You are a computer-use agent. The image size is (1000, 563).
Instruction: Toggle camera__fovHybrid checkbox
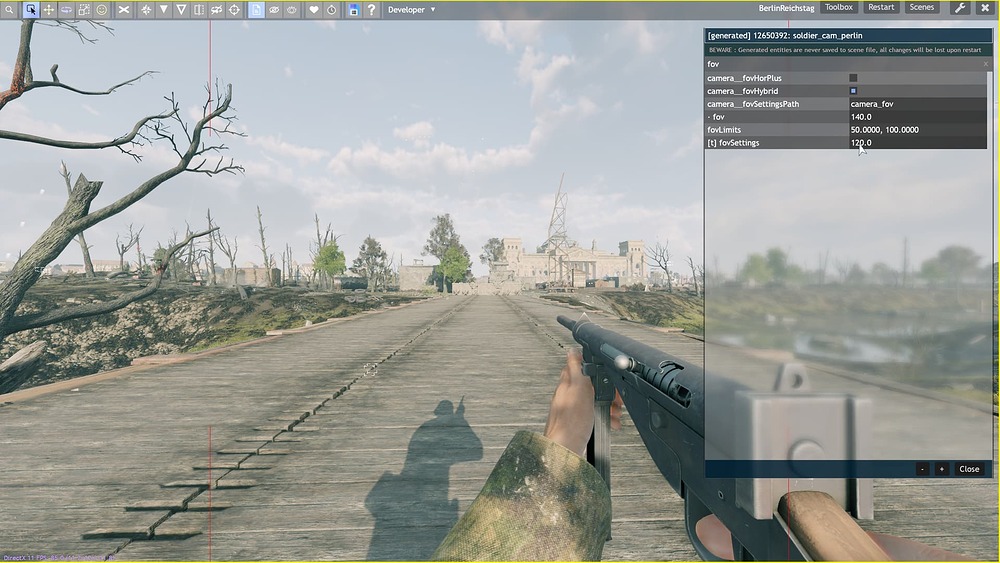click(853, 91)
